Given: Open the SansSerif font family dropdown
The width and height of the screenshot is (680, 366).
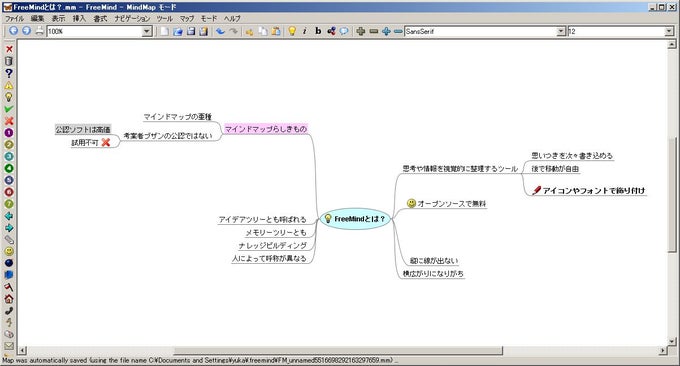Looking at the screenshot, I should [x=561, y=31].
